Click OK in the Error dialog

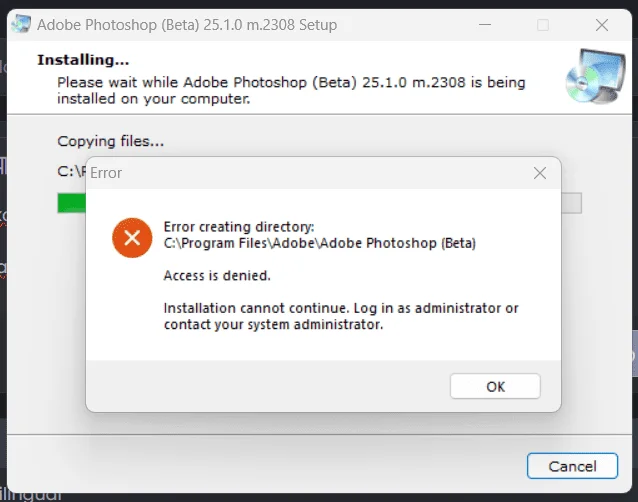pos(495,386)
